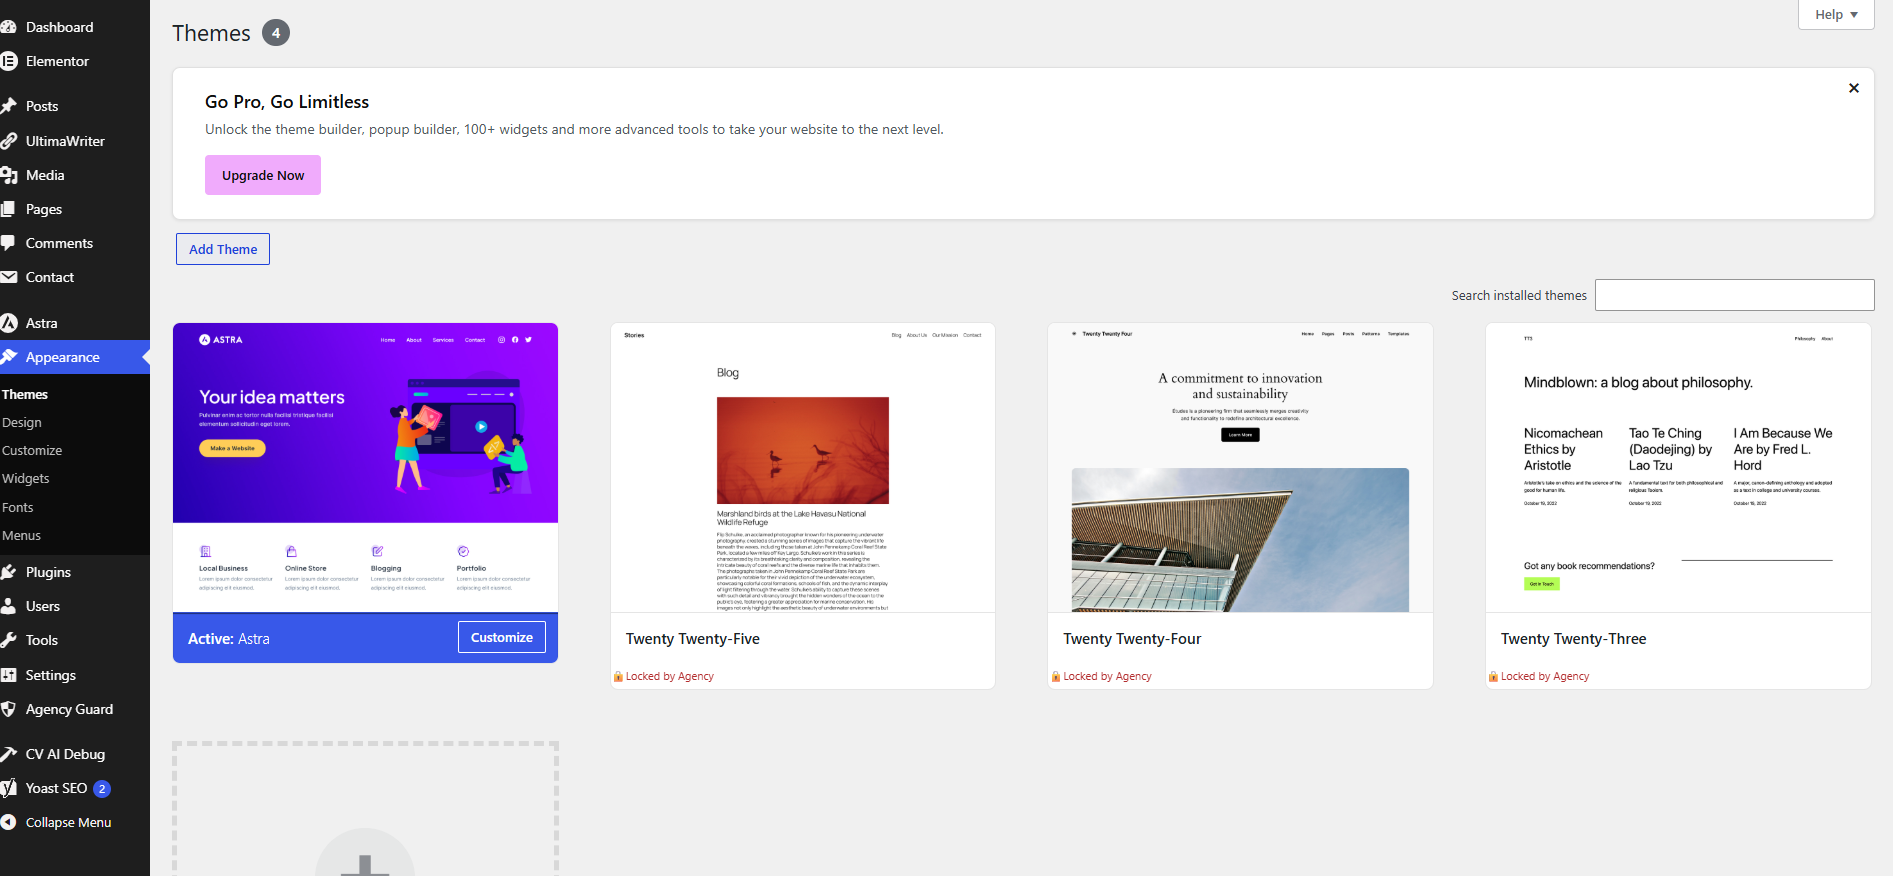This screenshot has width=1893, height=876.
Task: Click the Contact envelope icon
Action: [8, 277]
